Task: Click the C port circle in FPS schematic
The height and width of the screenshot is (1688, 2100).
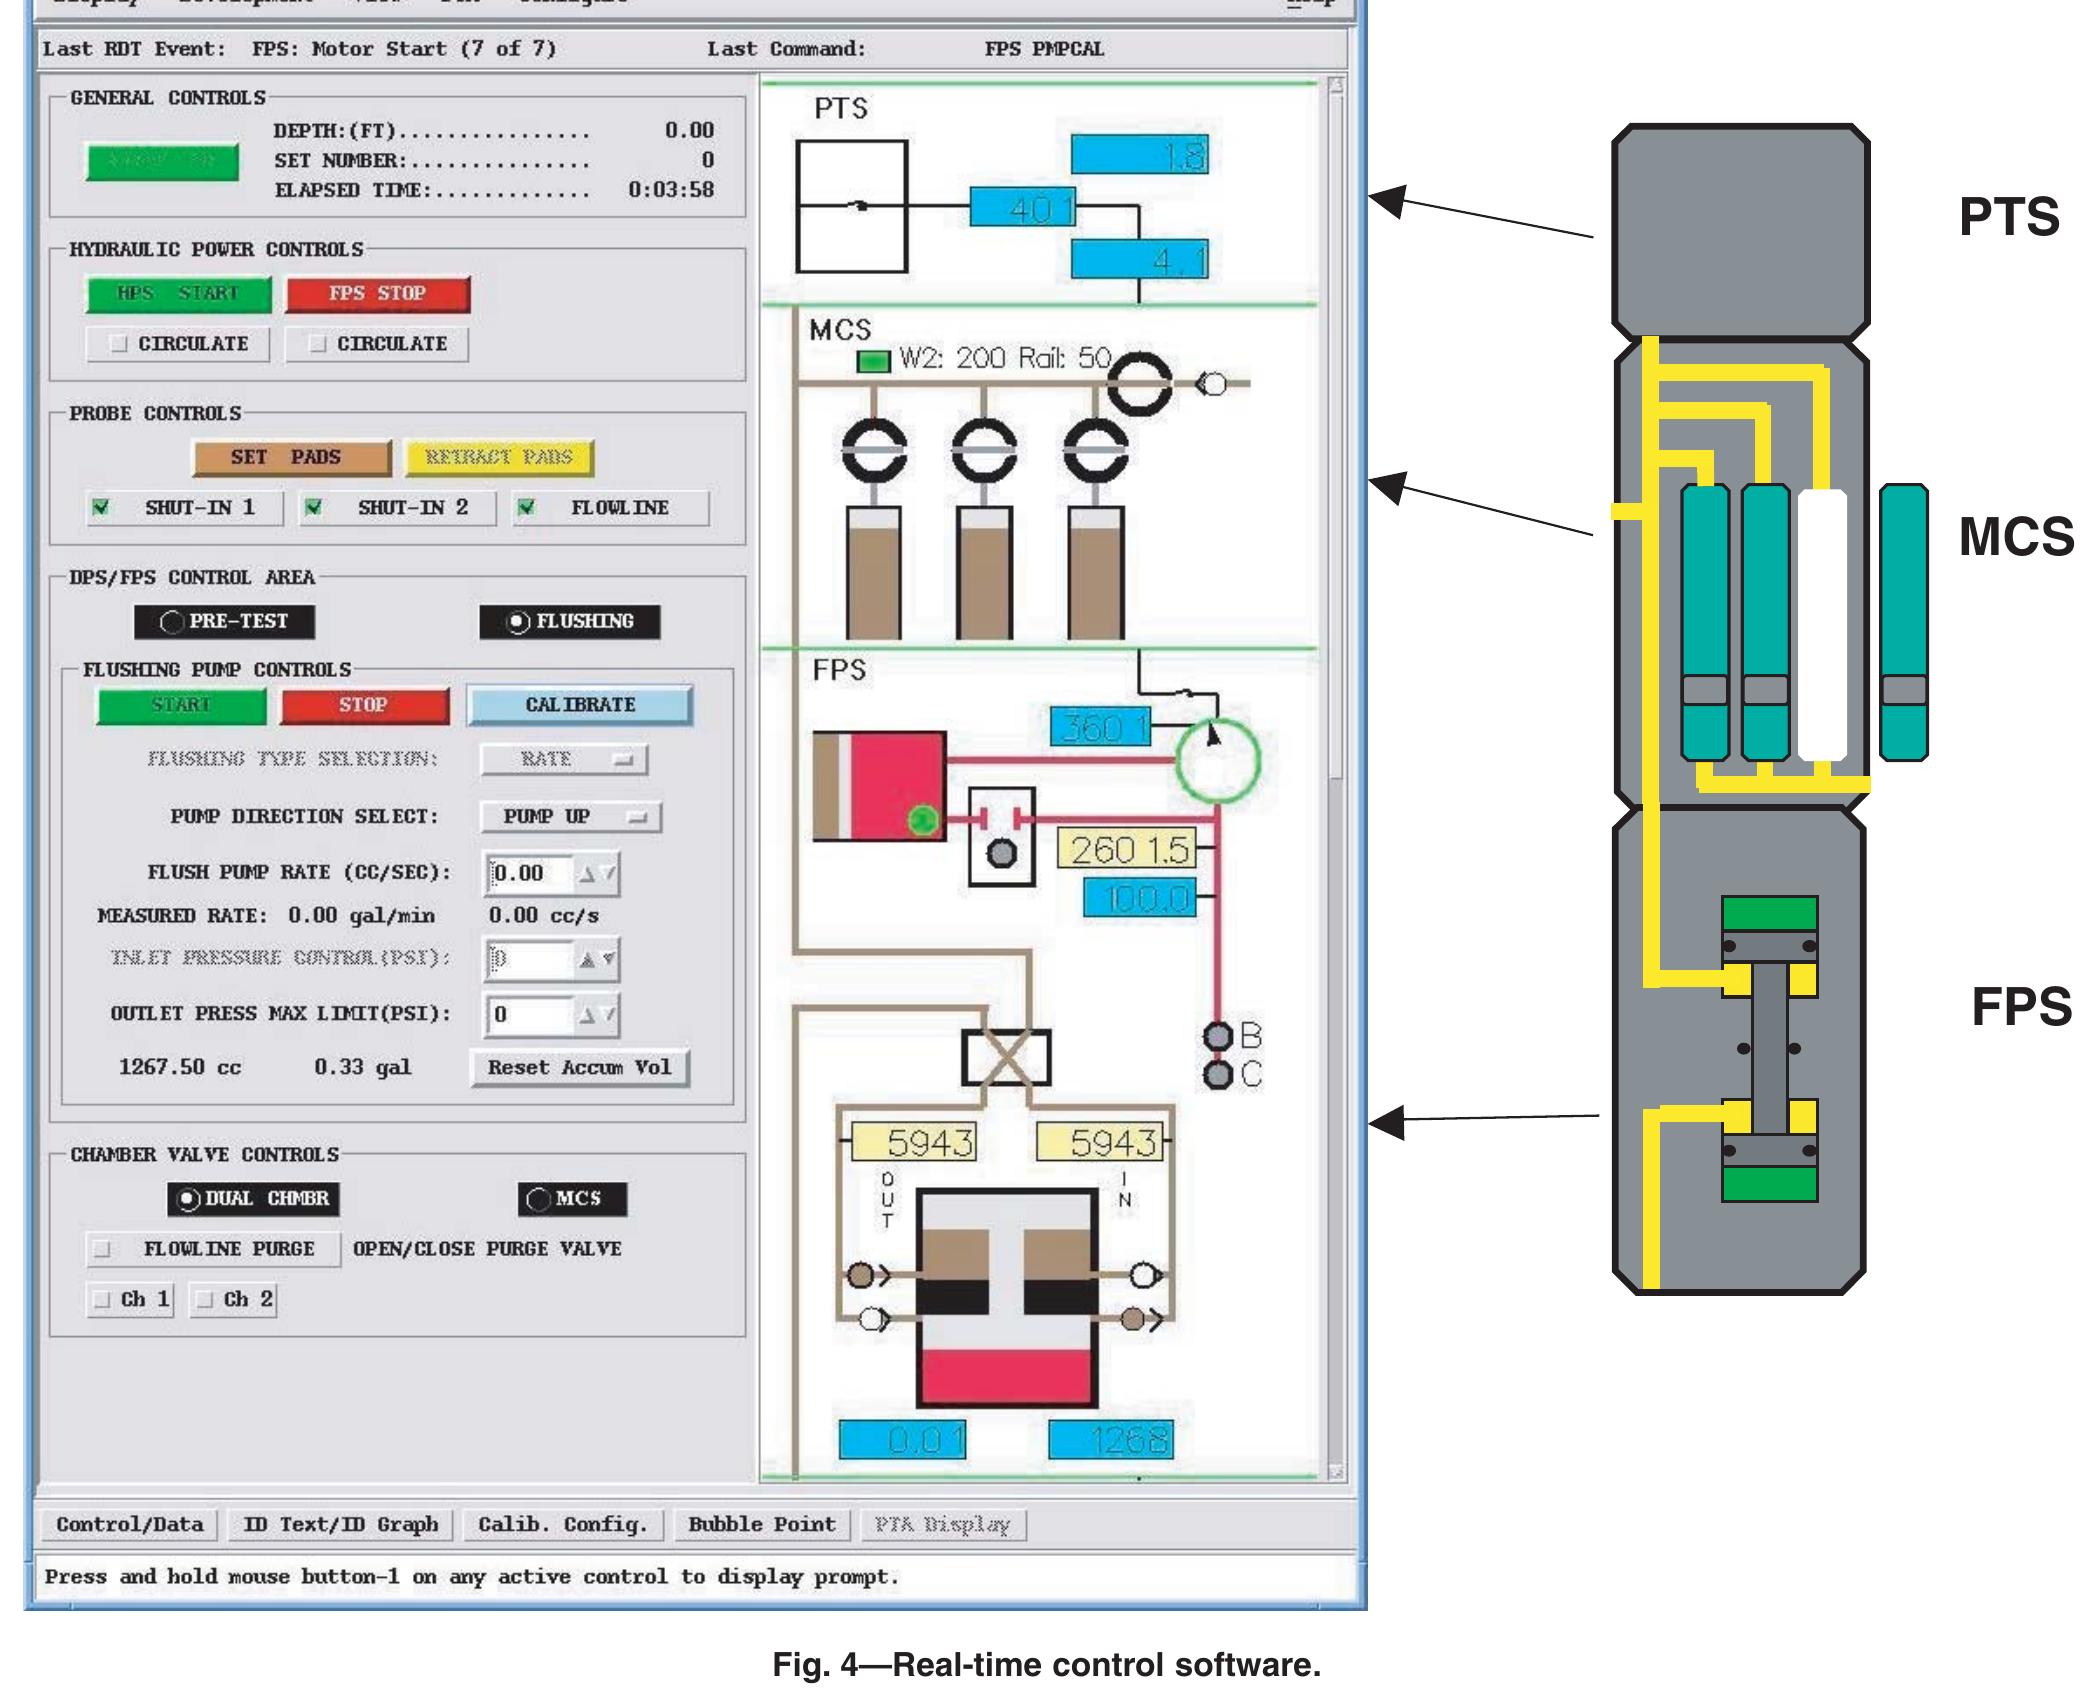Action: tap(1217, 1076)
